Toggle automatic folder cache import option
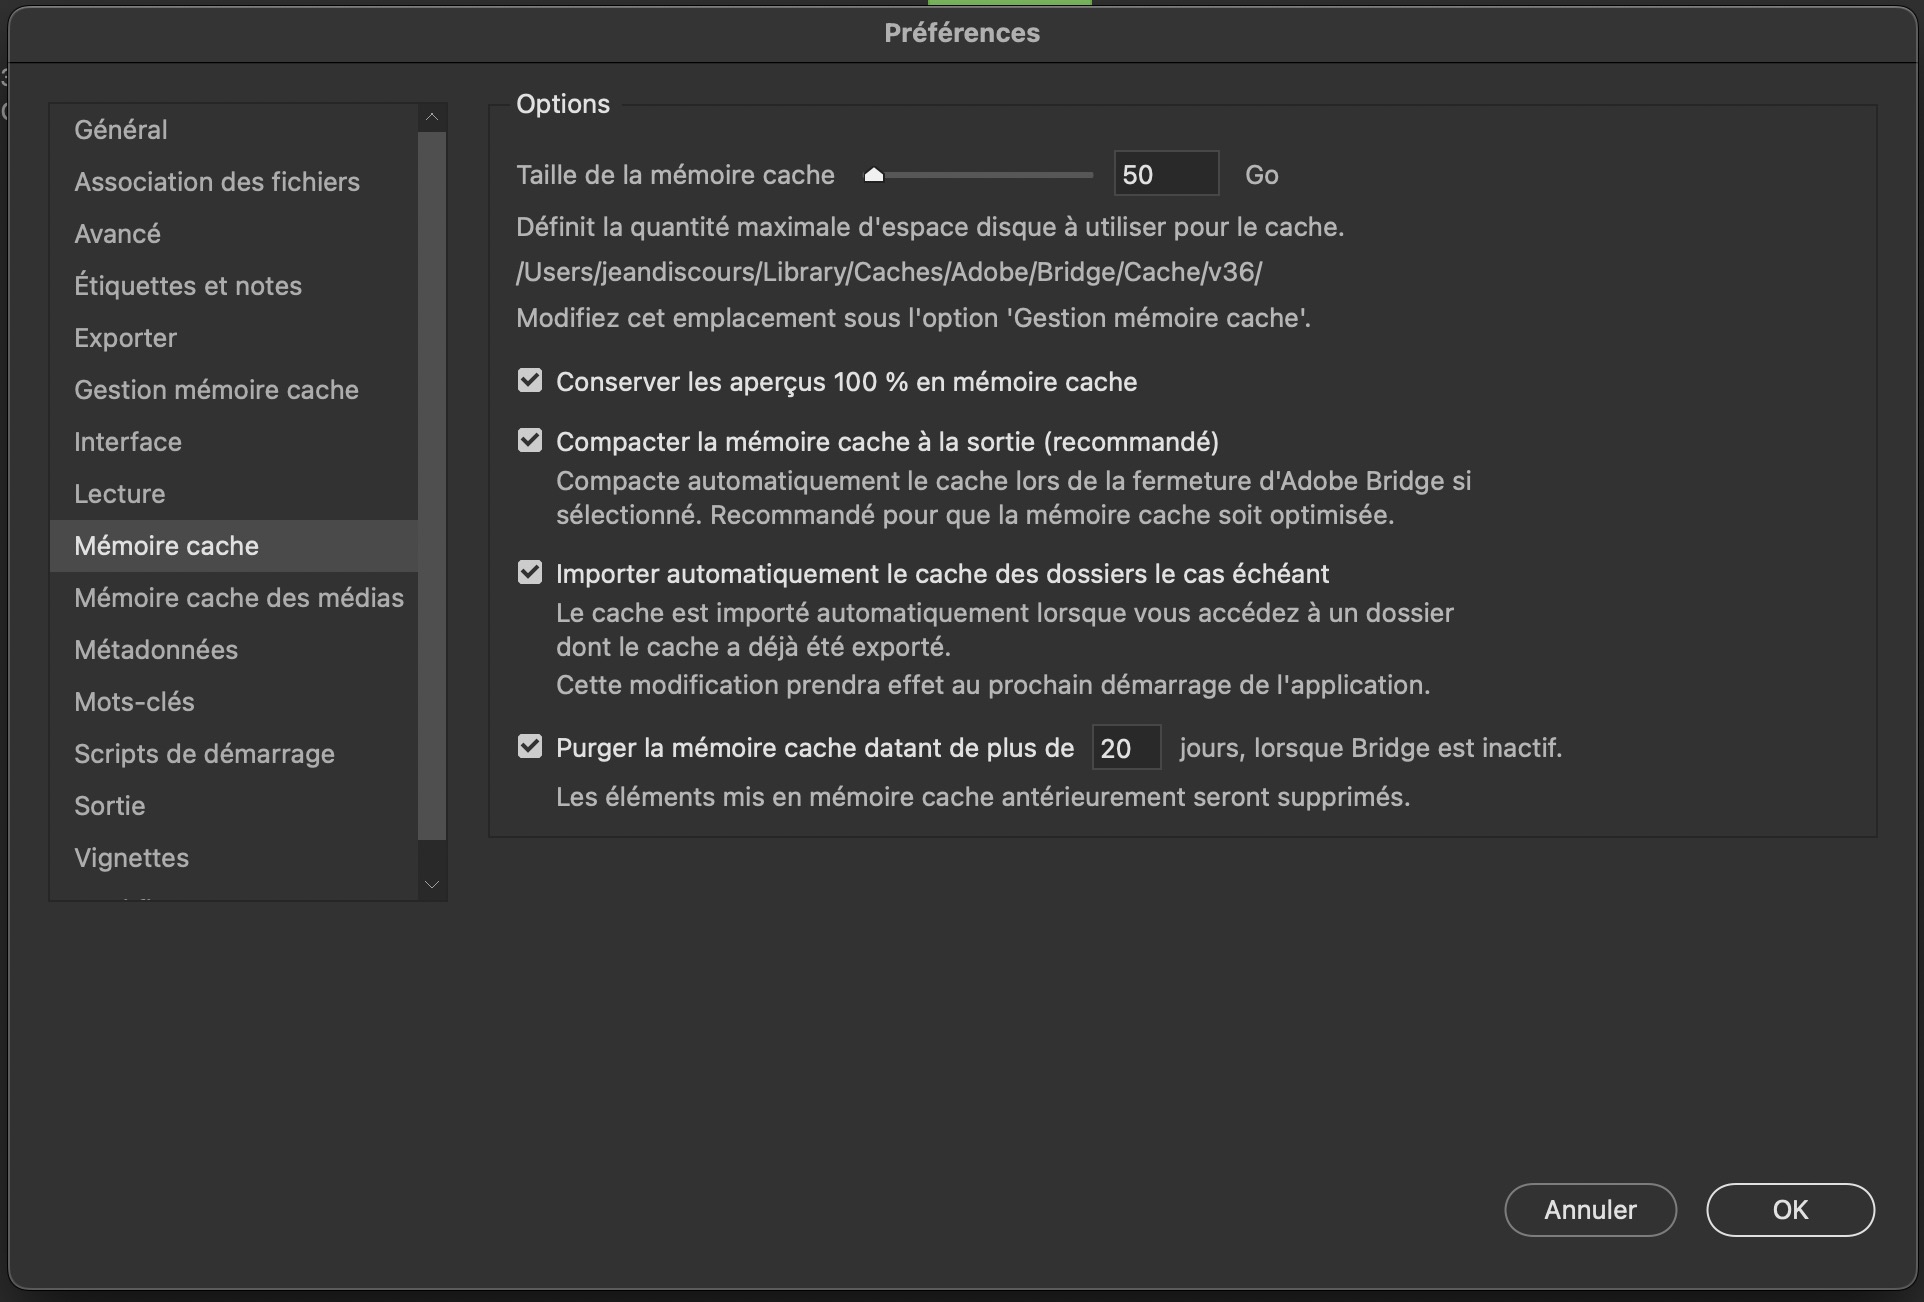This screenshot has height=1302, width=1924. pos(529,572)
